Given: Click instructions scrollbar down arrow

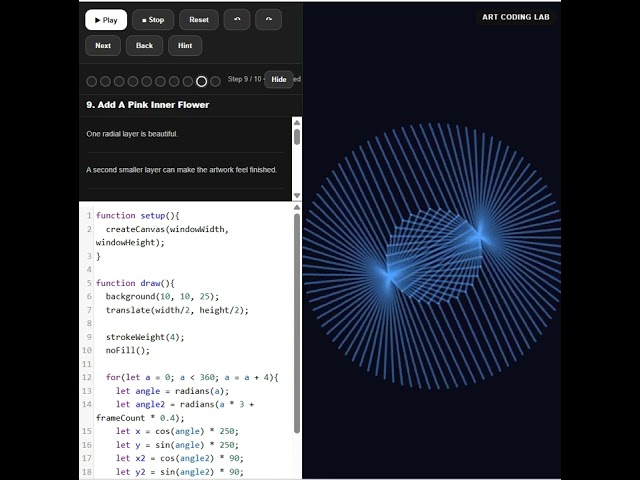Looking at the screenshot, I should click(x=297, y=196).
